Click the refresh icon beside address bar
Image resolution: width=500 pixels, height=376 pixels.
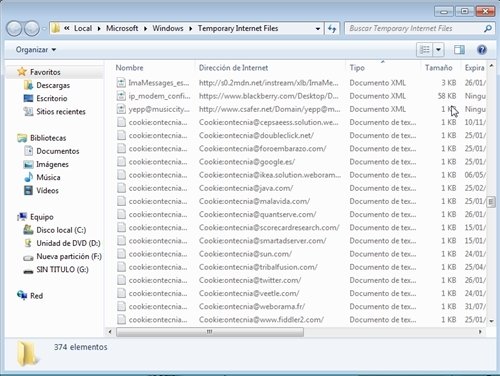tap(332, 29)
